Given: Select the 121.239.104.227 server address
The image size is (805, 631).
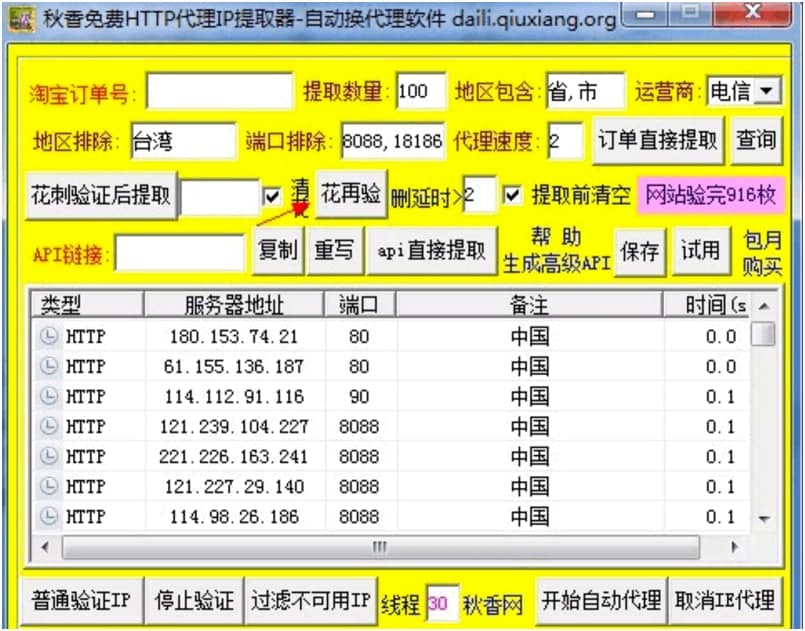Looking at the screenshot, I should pyautogui.click(x=234, y=427).
